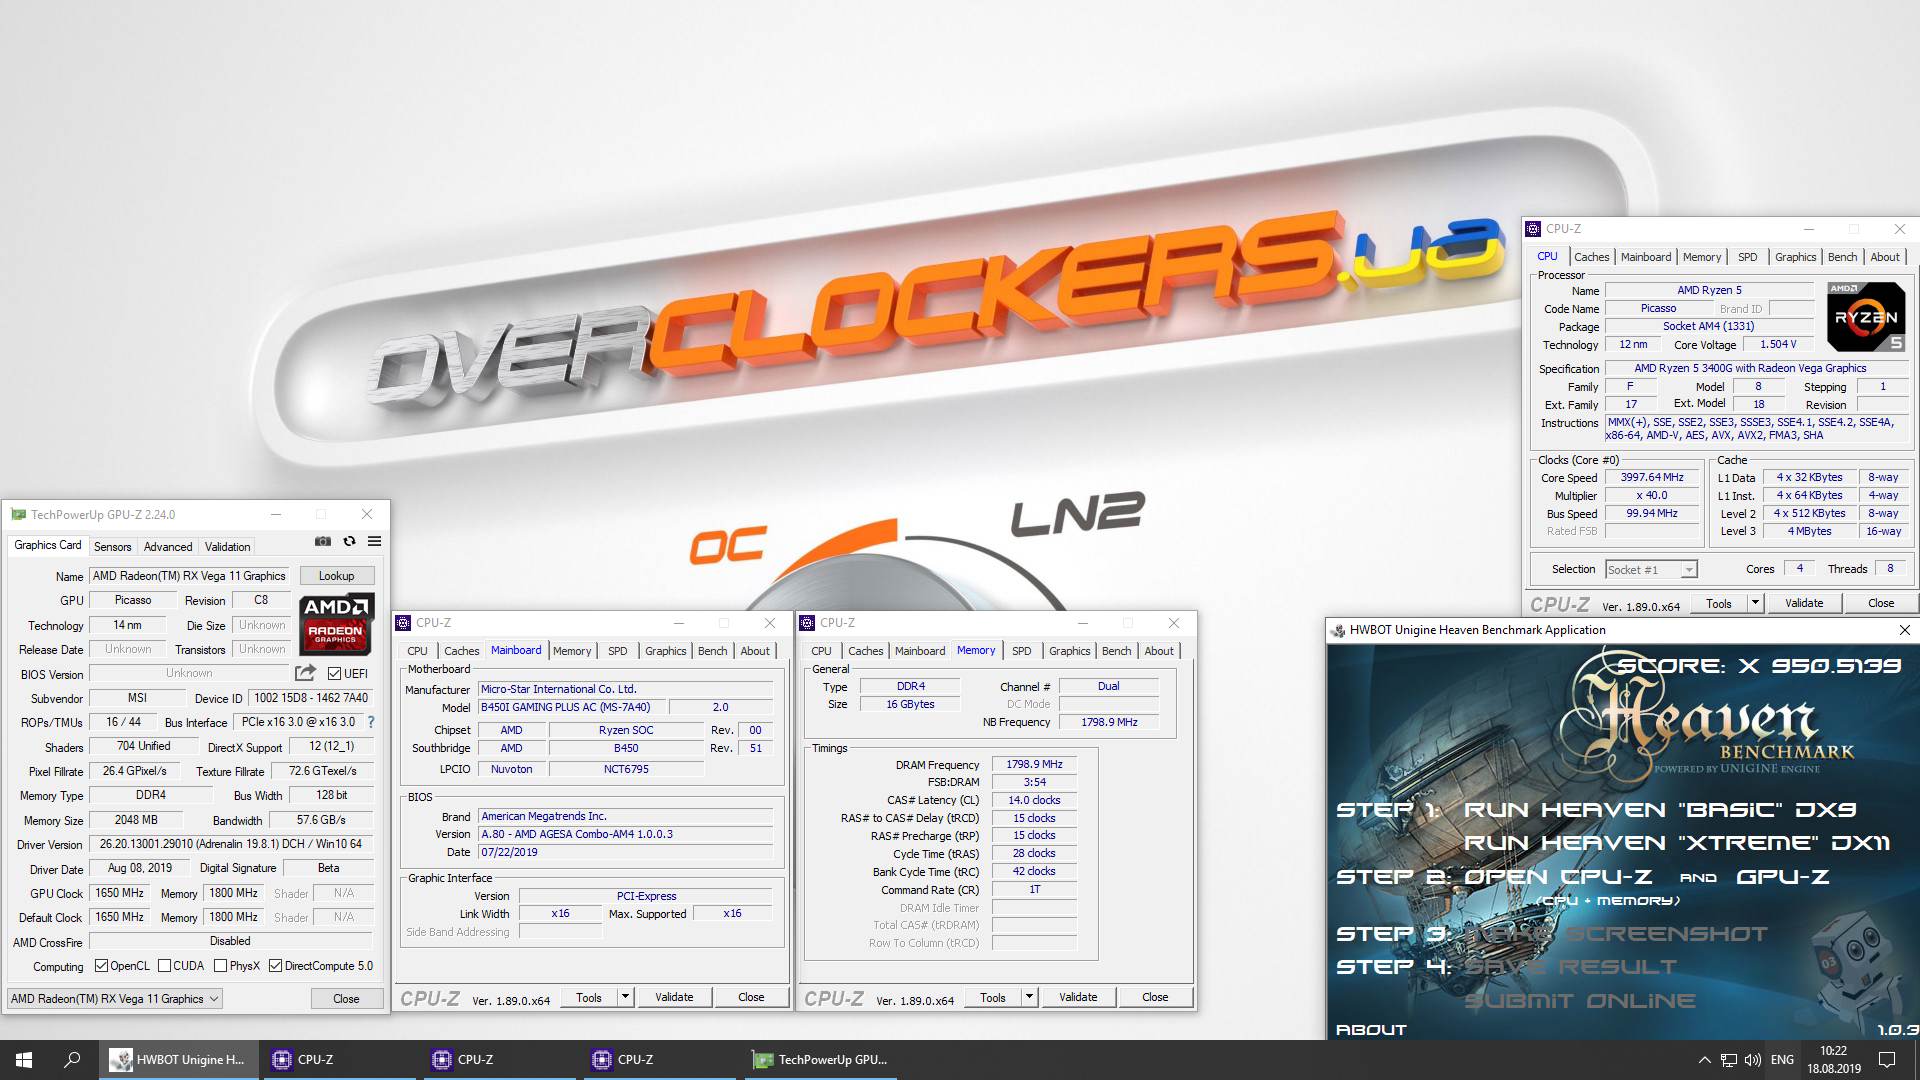
Task: Click the AMD Radeon Graphics logo
Action: coord(337,625)
